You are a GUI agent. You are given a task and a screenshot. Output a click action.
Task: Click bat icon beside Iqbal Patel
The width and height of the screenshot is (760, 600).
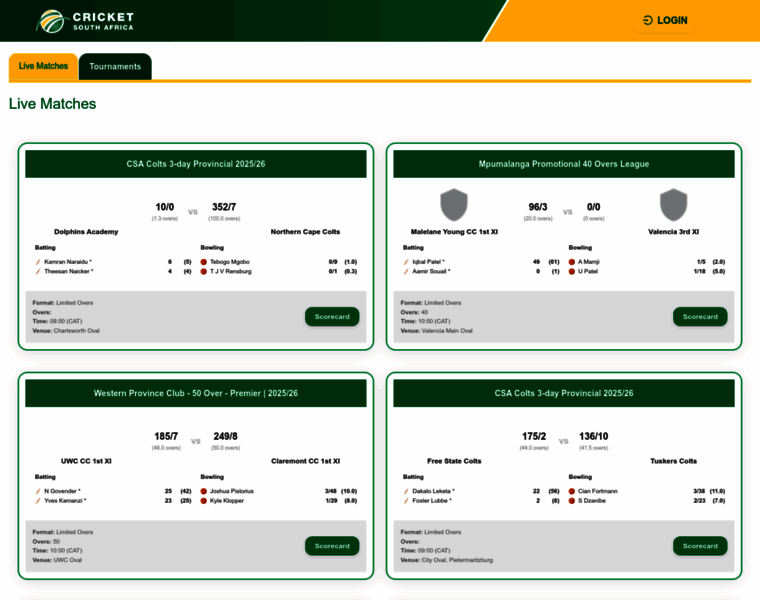[x=406, y=262]
